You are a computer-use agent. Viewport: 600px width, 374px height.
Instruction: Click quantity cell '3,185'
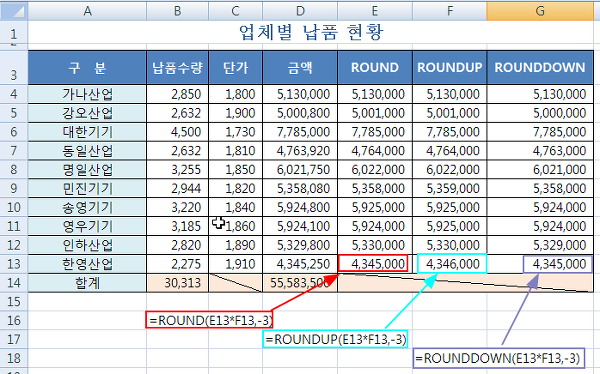coord(178,226)
